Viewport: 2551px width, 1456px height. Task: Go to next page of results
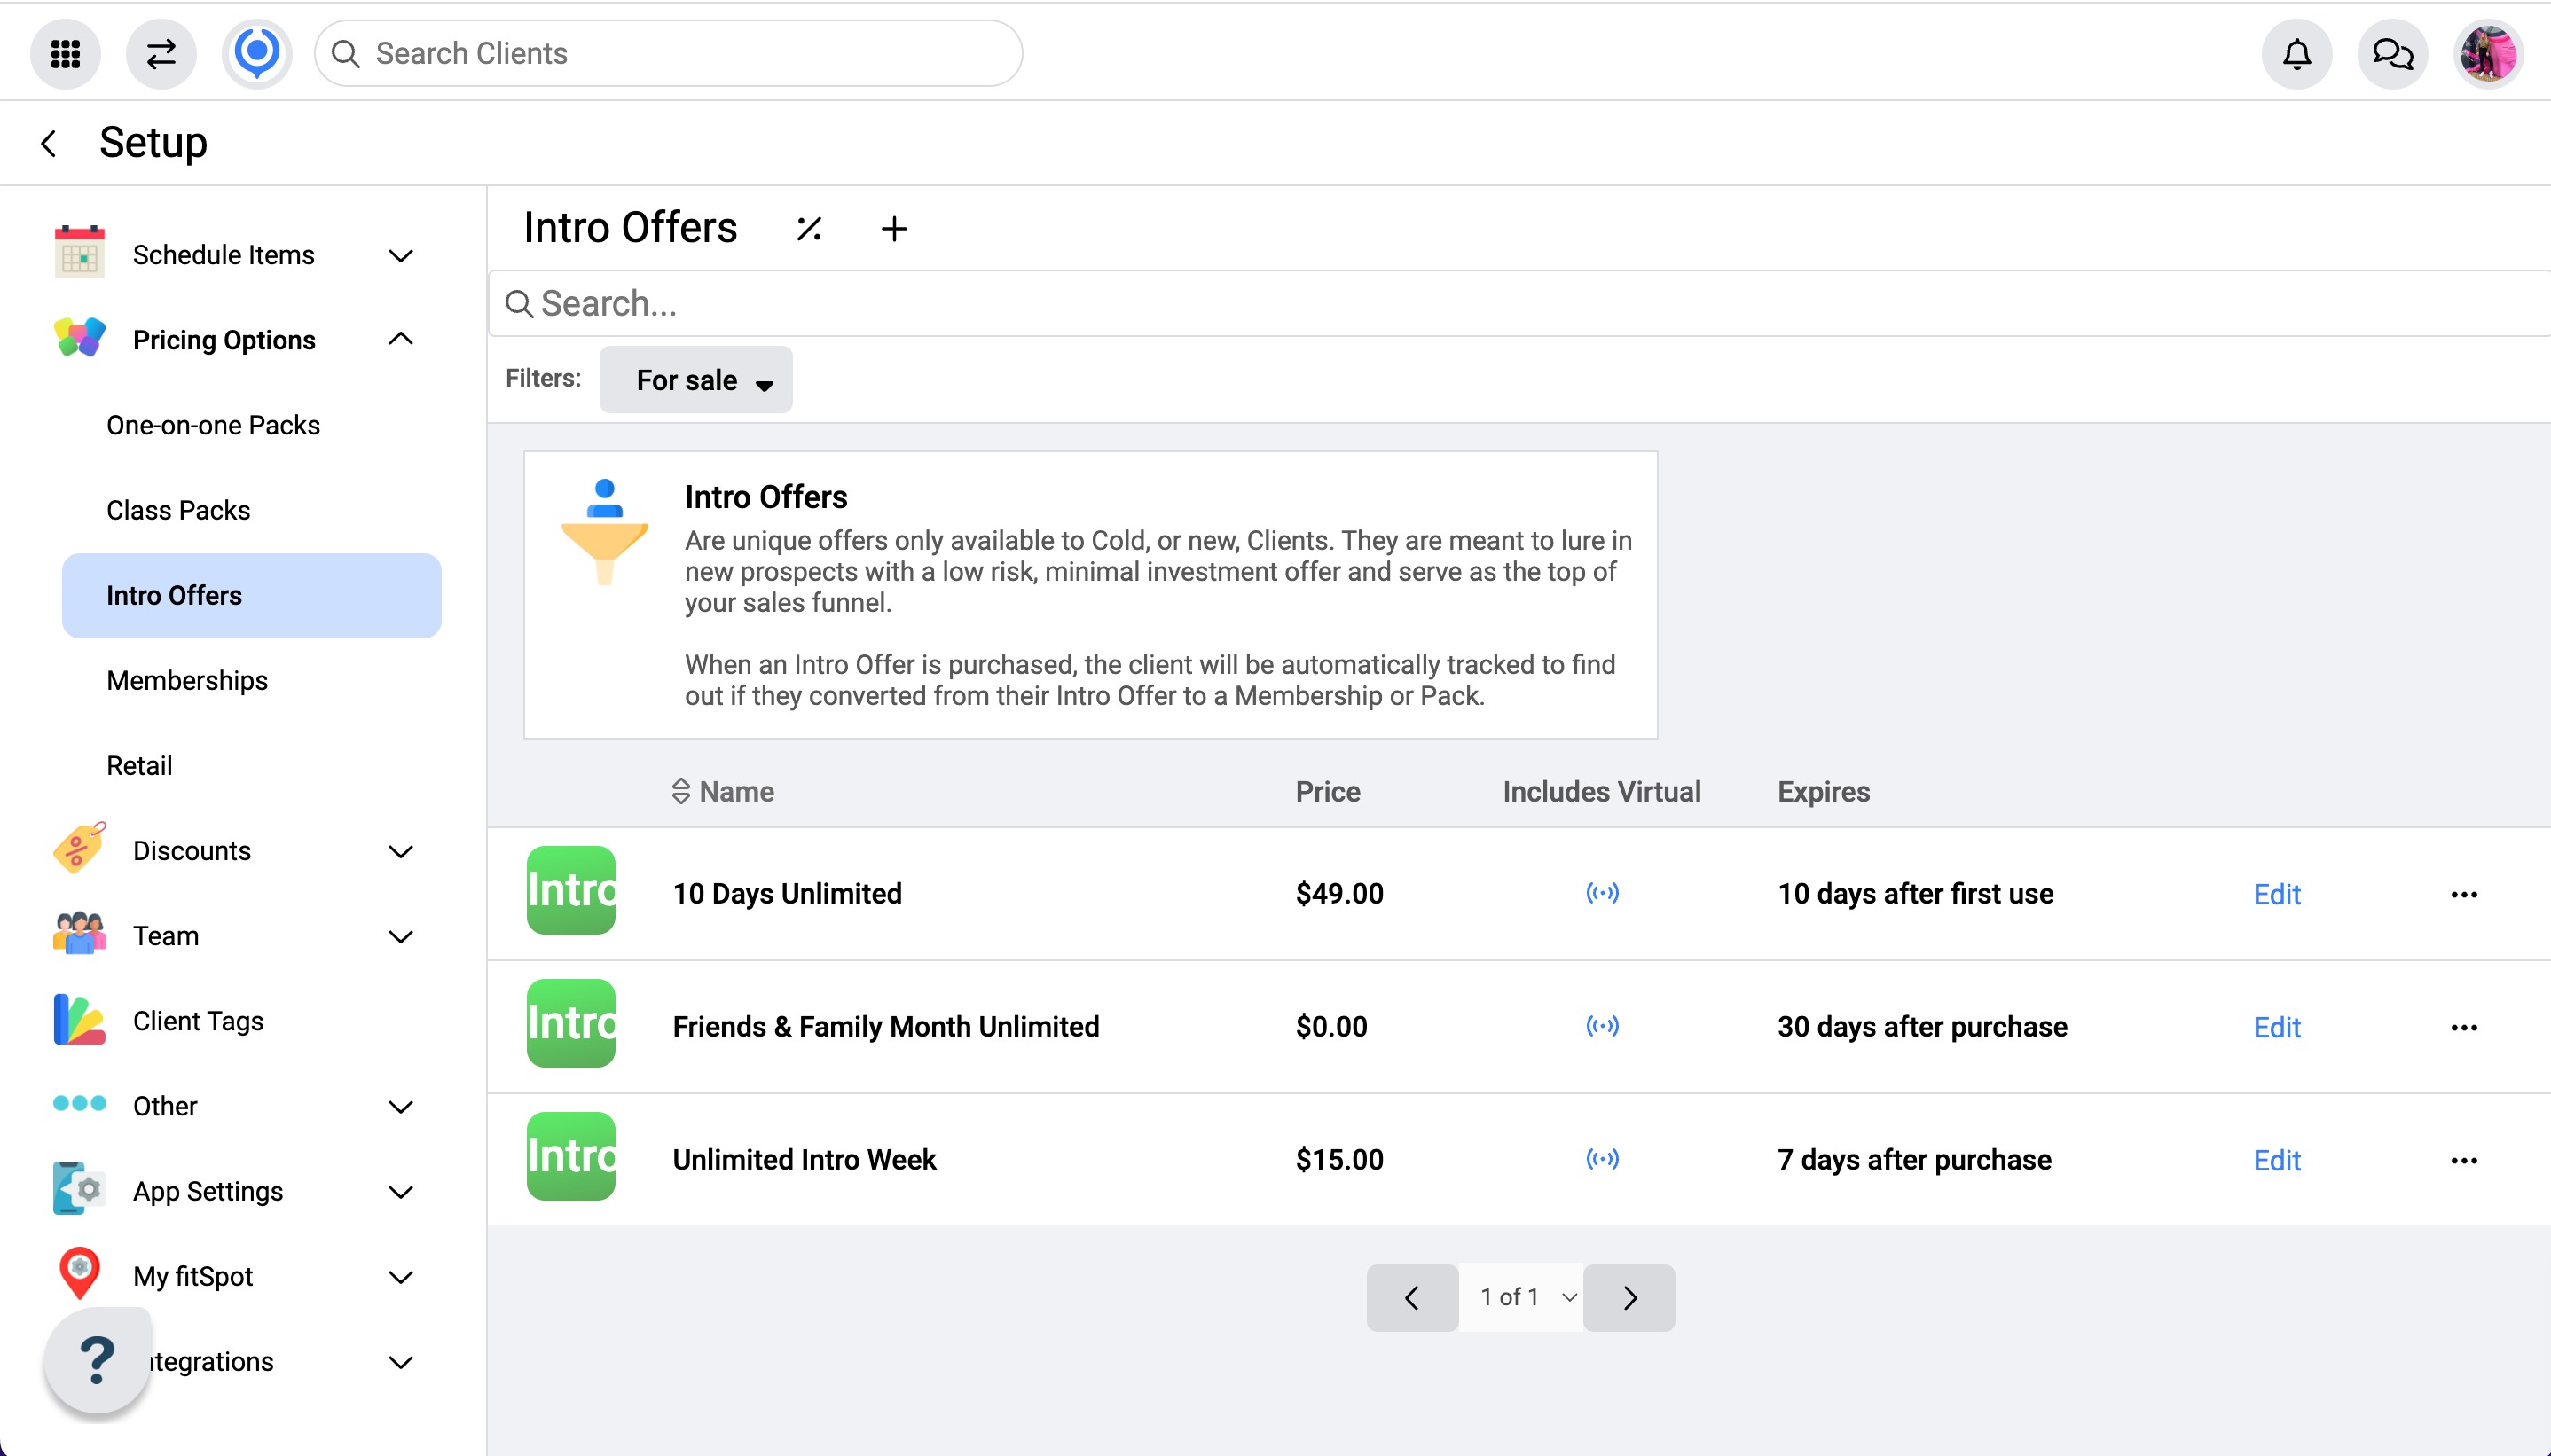[1629, 1297]
